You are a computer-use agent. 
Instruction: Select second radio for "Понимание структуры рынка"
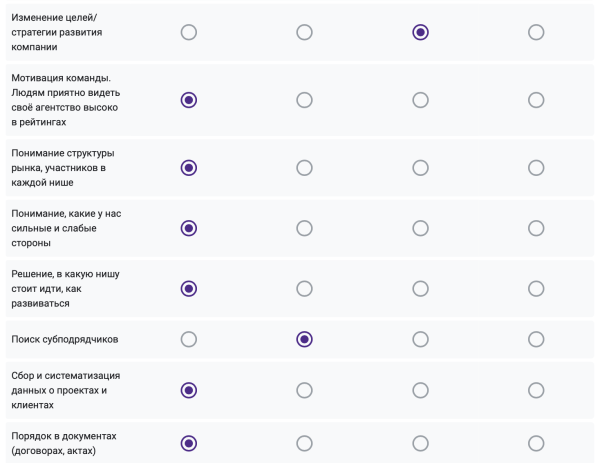tap(305, 167)
